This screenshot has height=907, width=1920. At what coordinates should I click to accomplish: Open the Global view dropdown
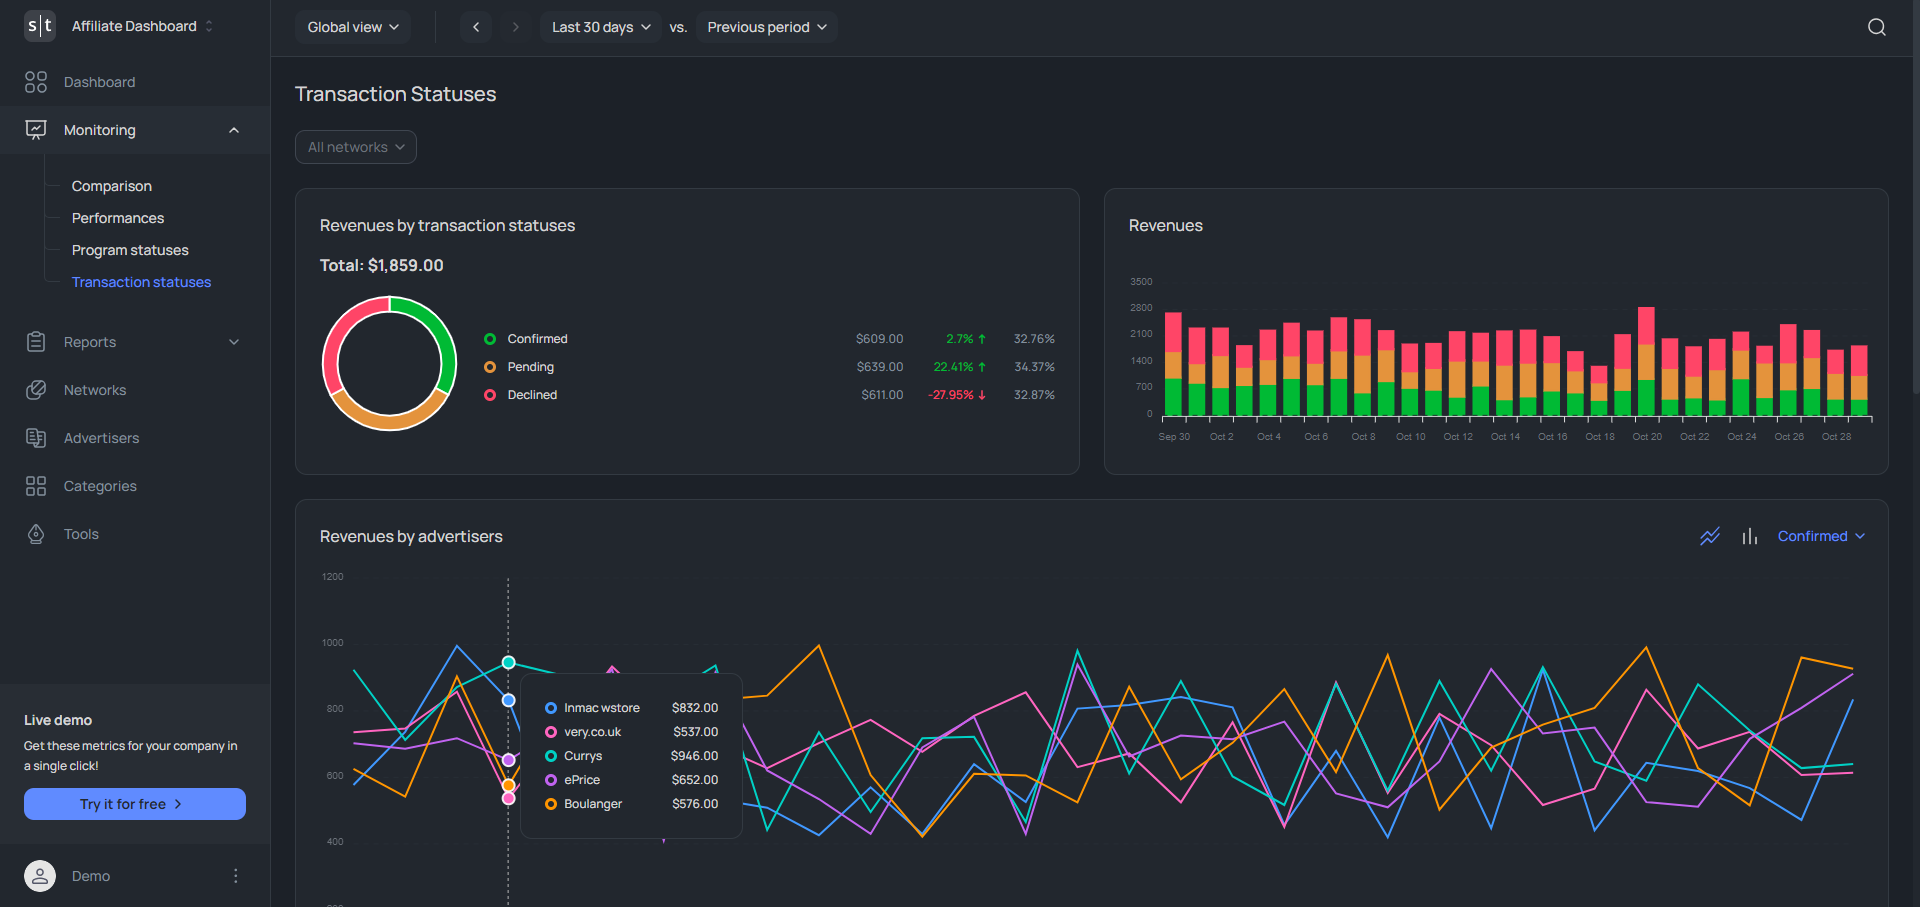(x=353, y=27)
